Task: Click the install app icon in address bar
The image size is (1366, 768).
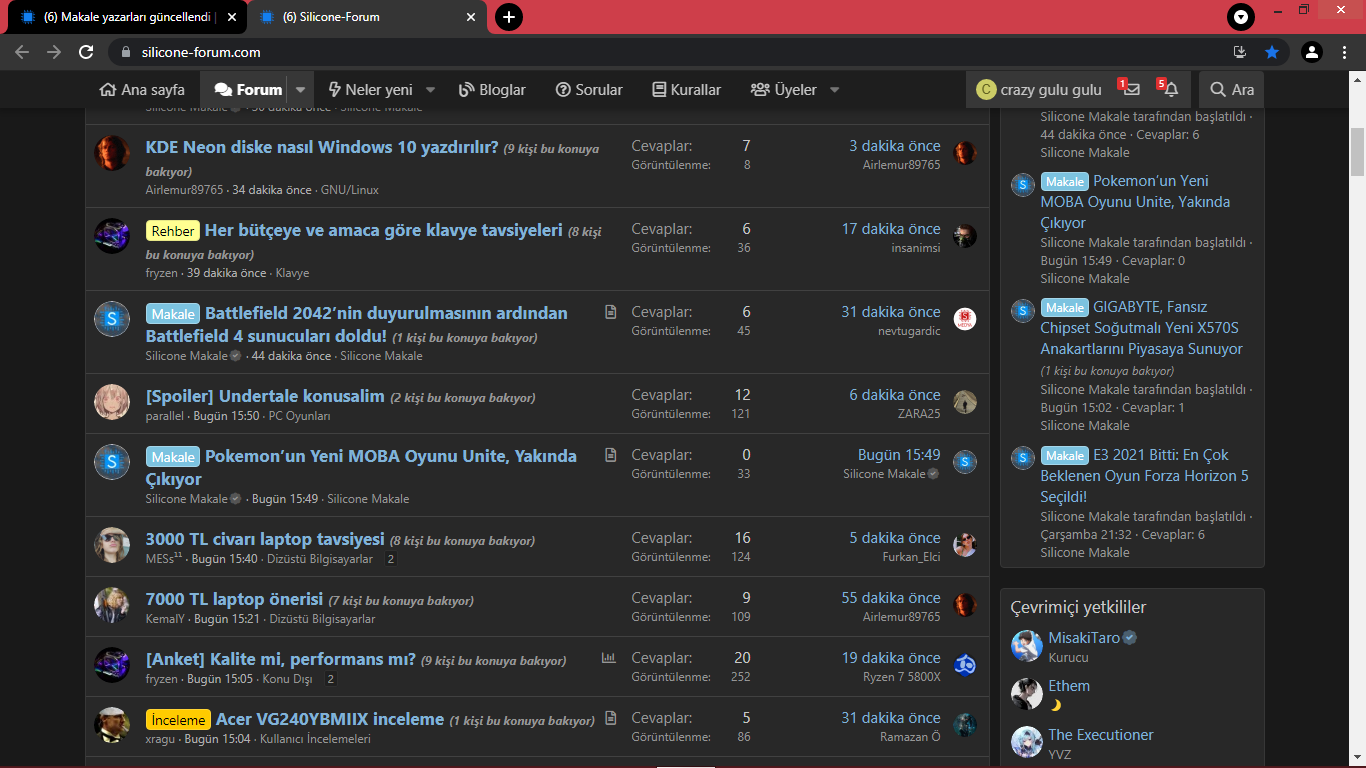Action: pyautogui.click(x=1240, y=52)
